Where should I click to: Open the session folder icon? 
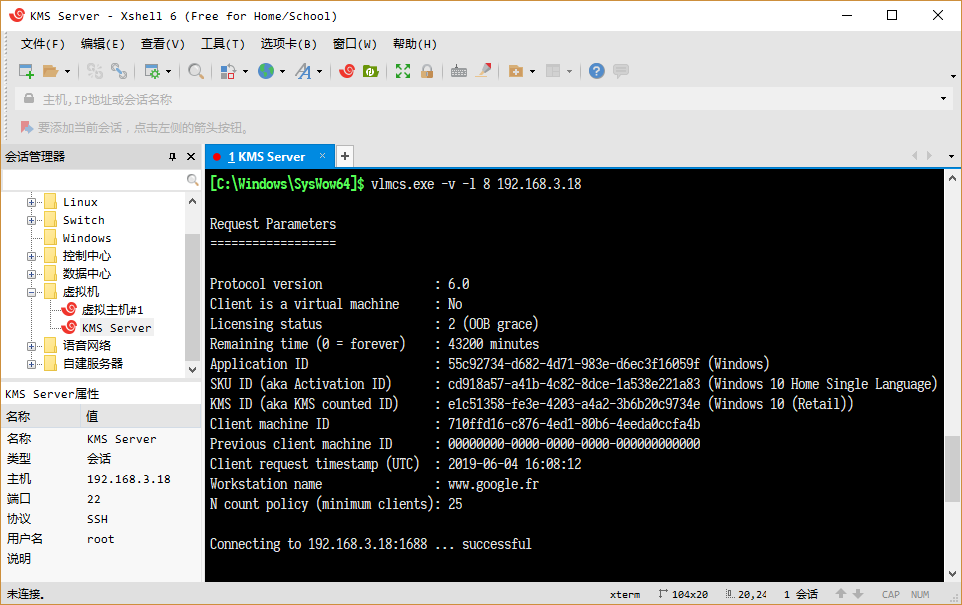[x=50, y=71]
